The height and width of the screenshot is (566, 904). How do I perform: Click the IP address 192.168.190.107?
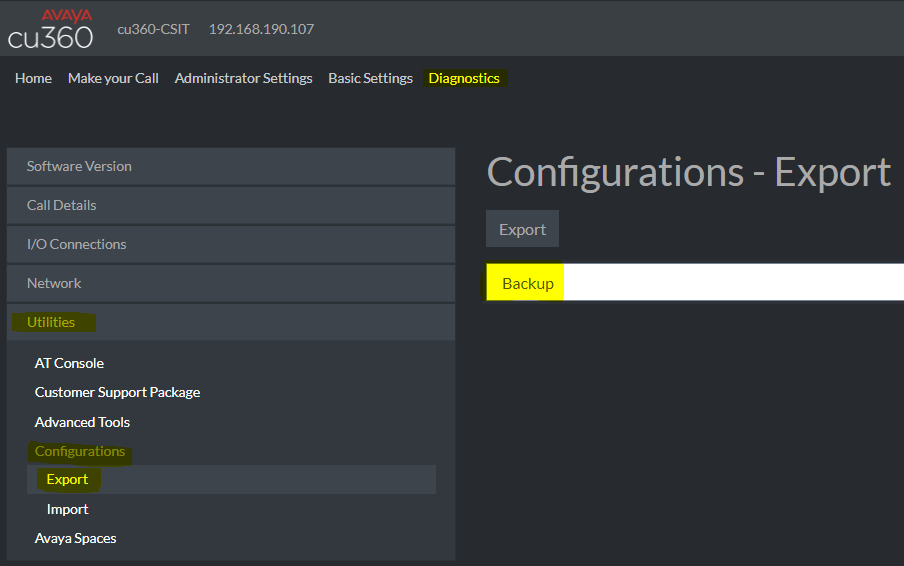261,29
